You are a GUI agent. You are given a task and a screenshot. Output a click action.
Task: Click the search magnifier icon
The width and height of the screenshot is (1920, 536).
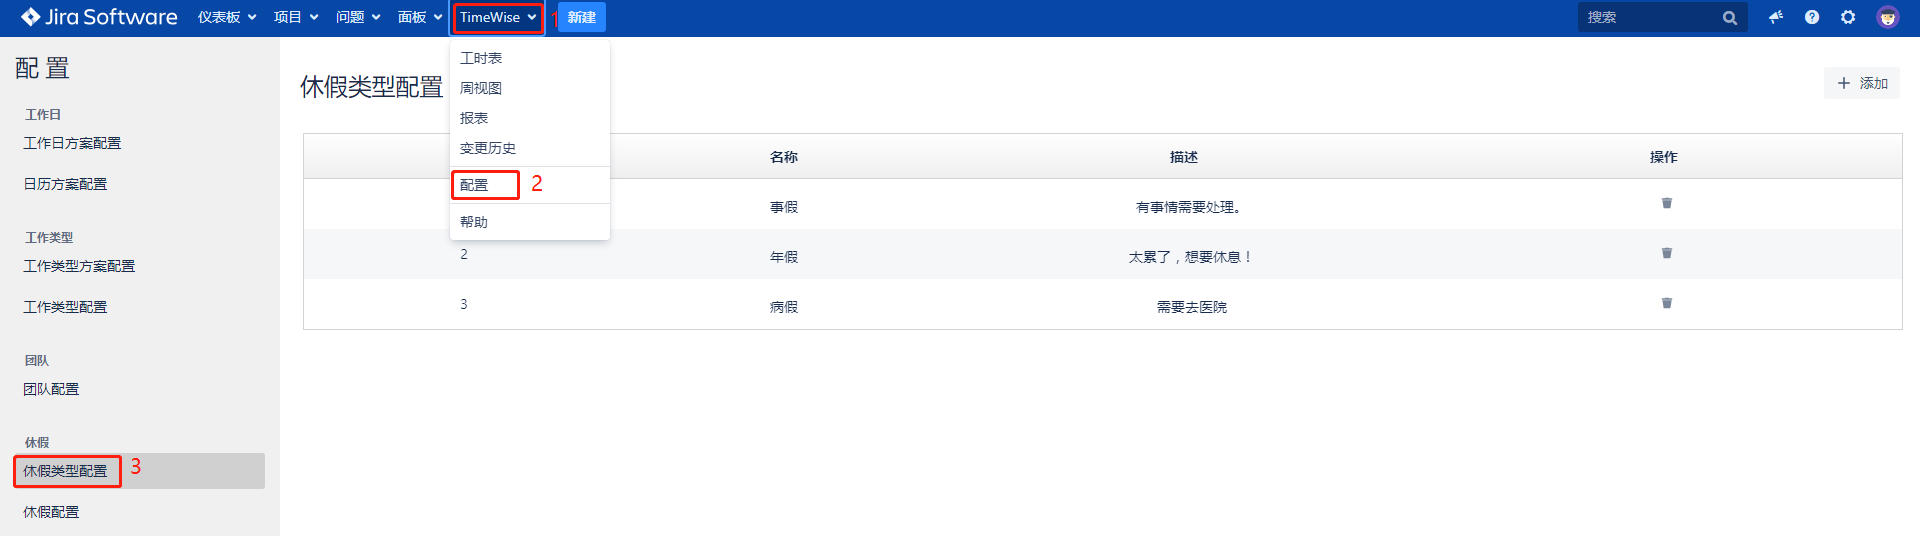(x=1729, y=18)
